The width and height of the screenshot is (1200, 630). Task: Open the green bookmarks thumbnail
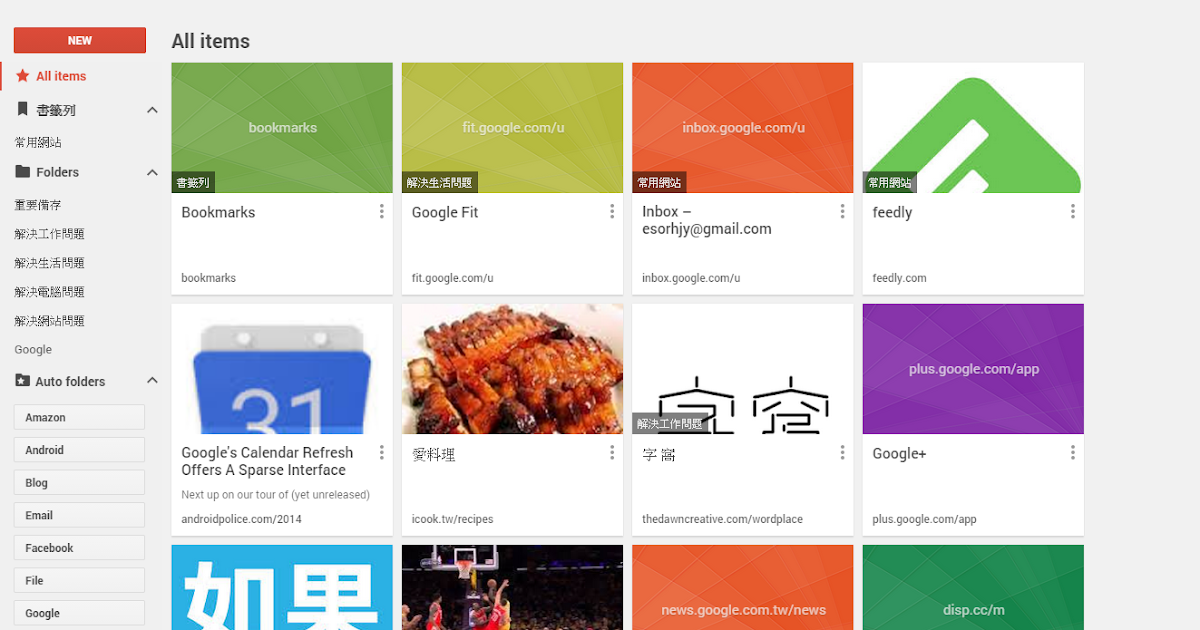(x=282, y=128)
